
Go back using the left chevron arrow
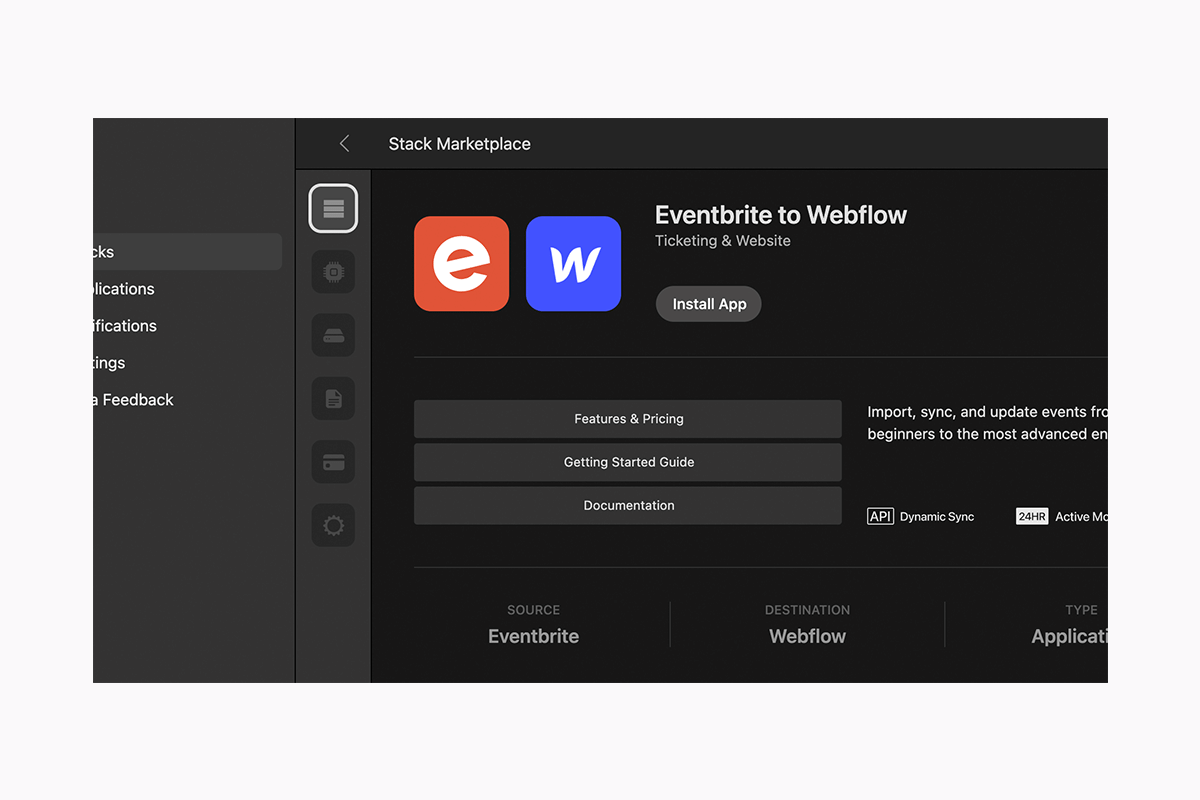(344, 144)
